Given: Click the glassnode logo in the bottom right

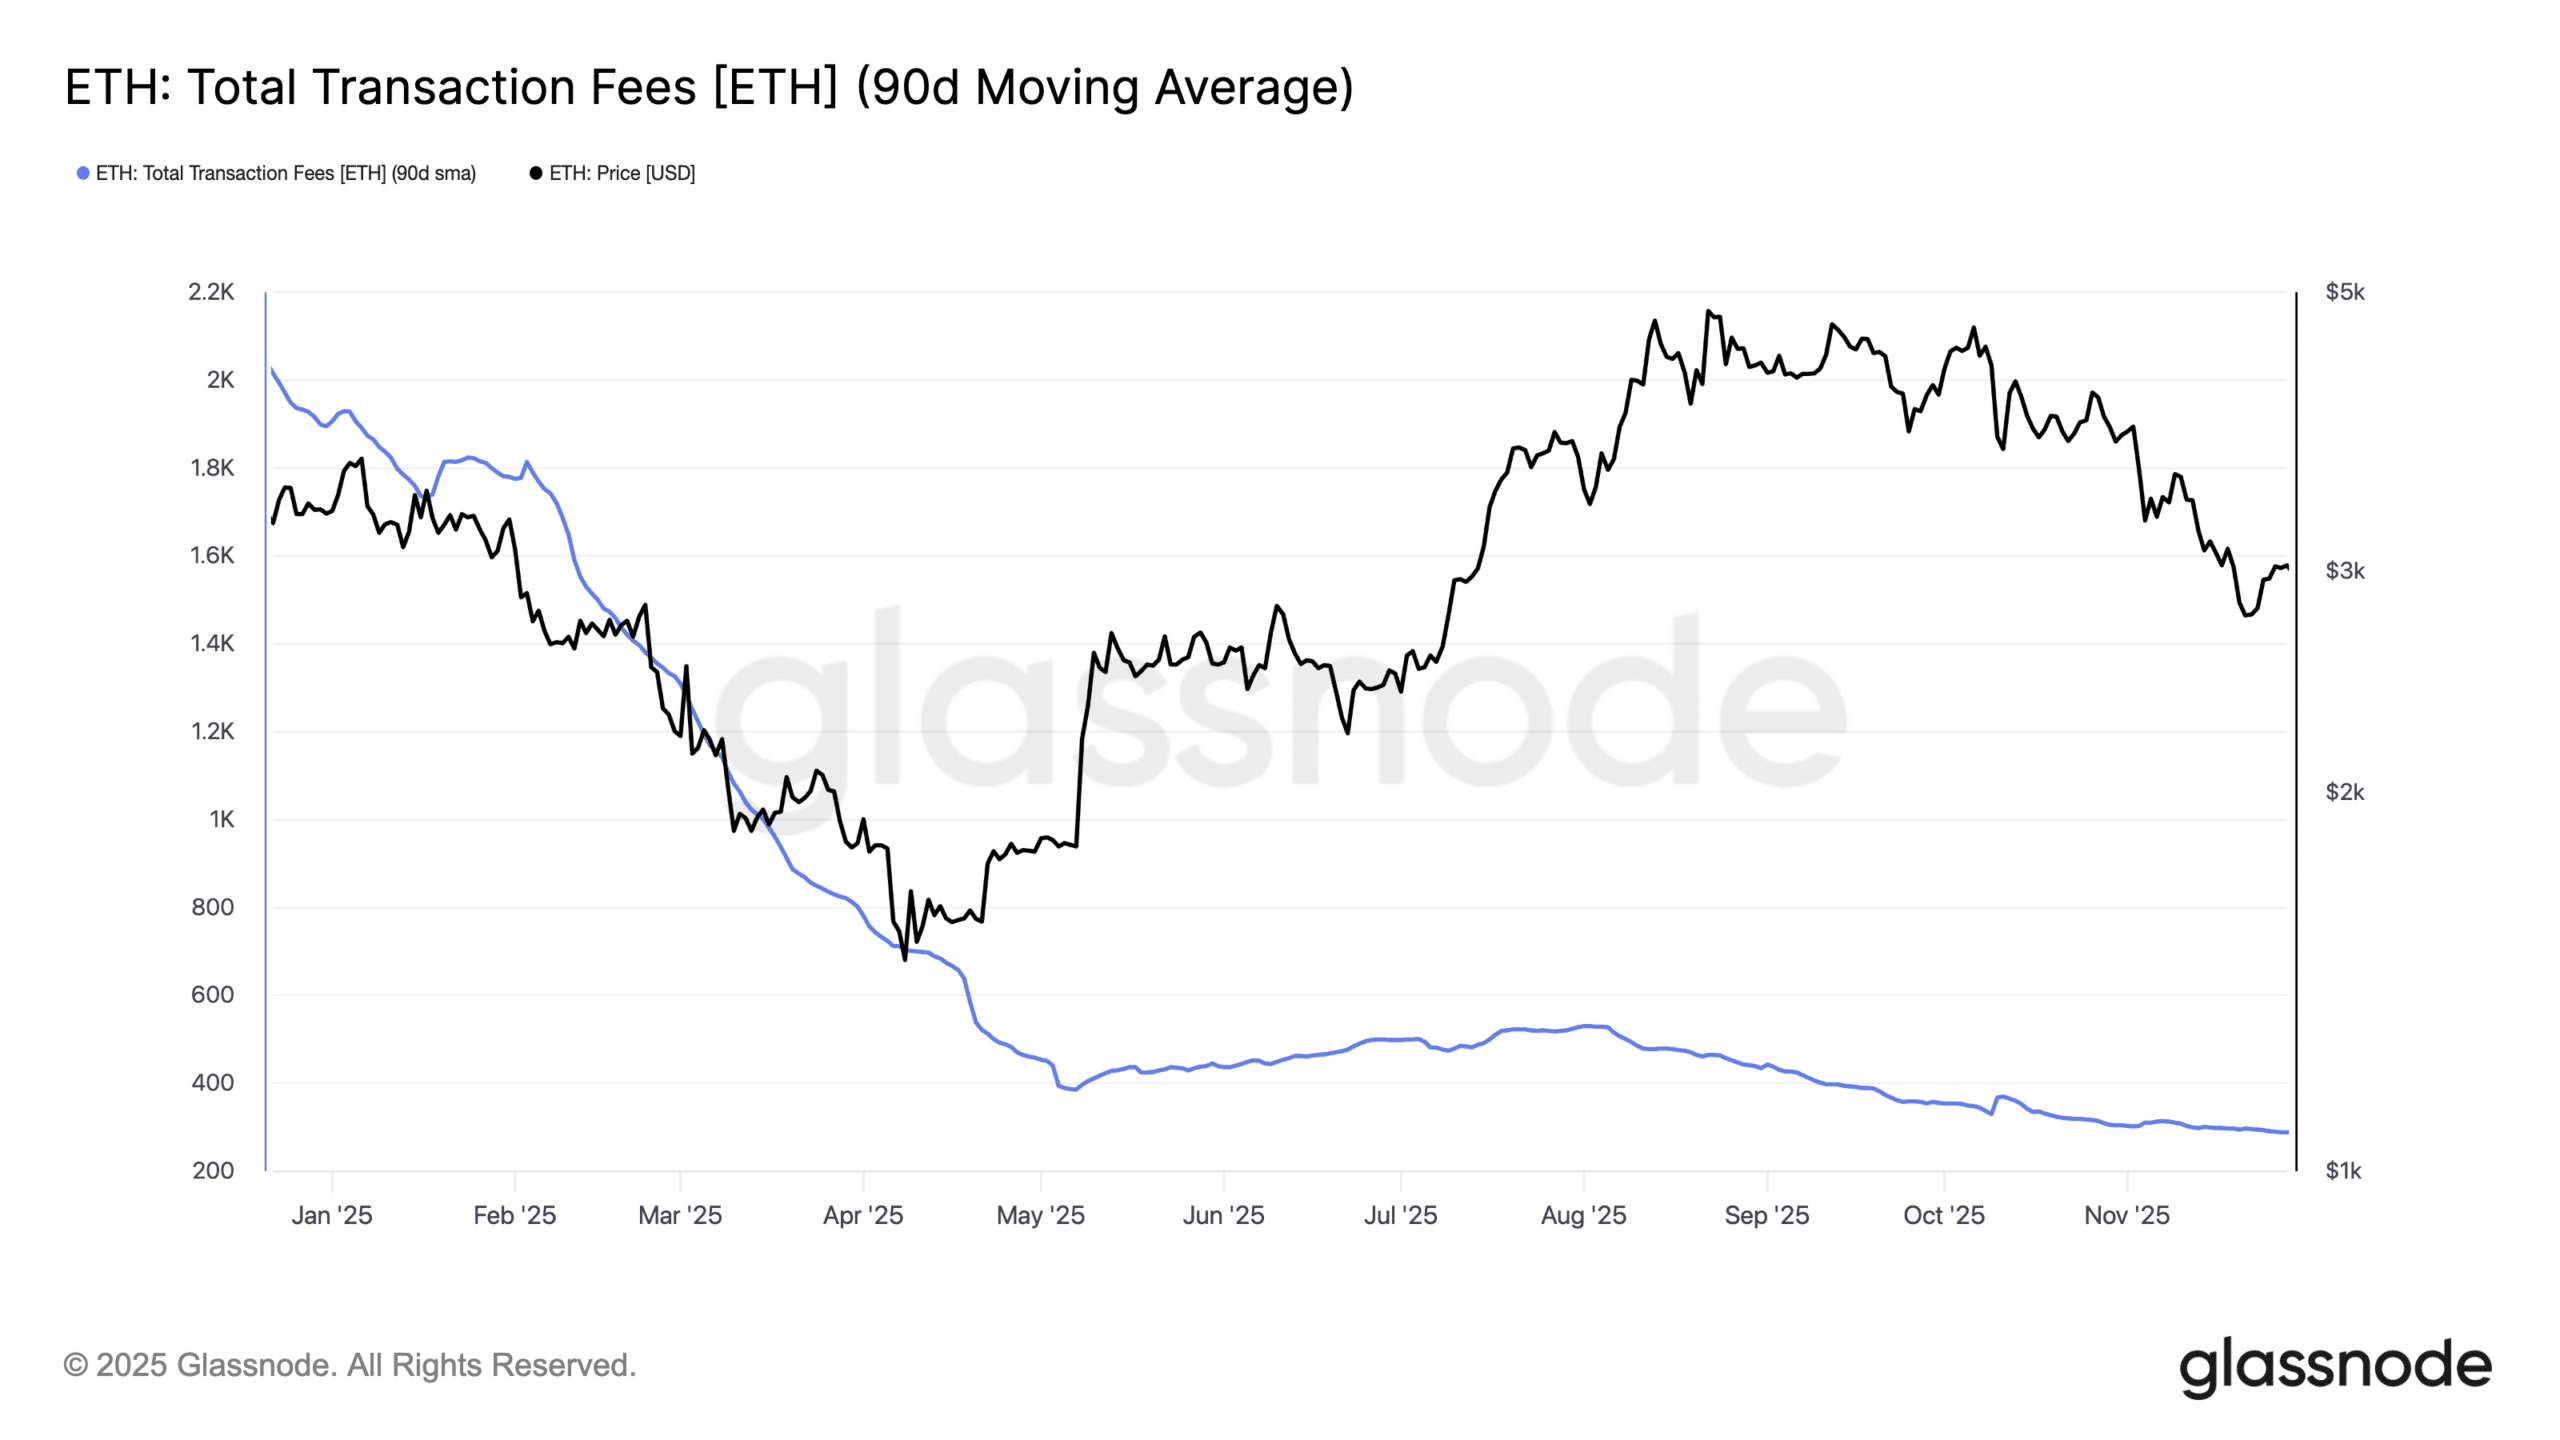Looking at the screenshot, I should point(2334,1366).
